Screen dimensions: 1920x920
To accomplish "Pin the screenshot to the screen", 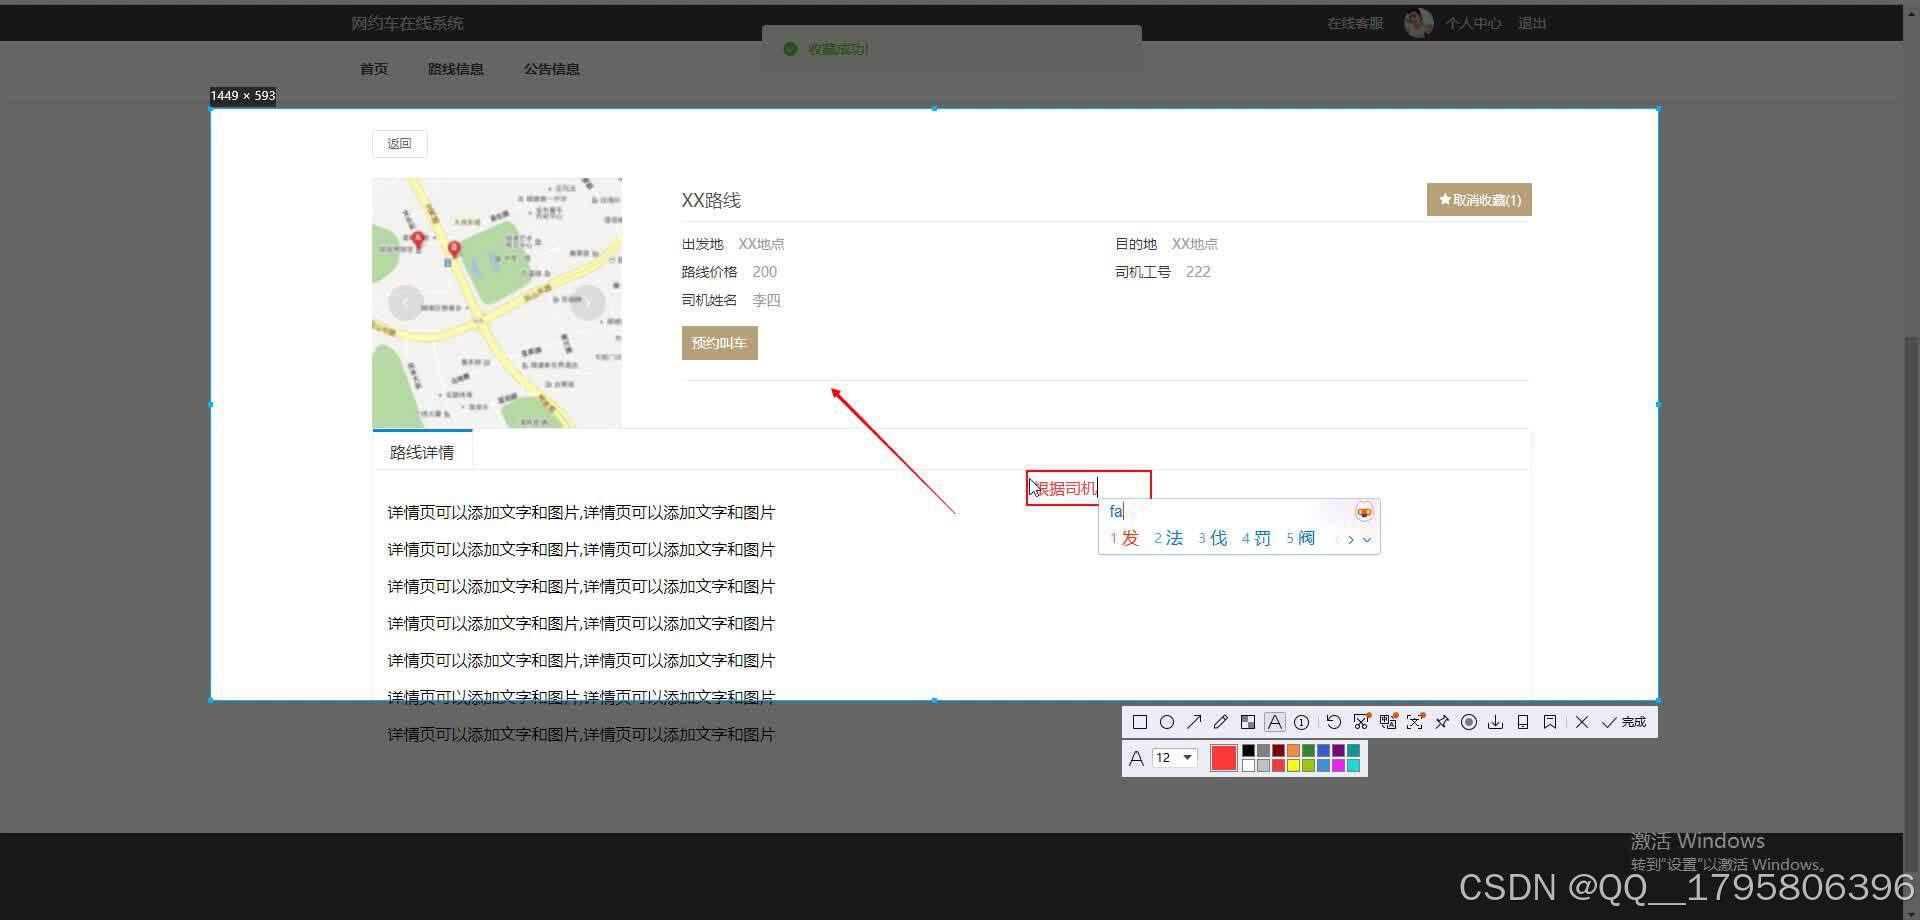I will [1442, 722].
